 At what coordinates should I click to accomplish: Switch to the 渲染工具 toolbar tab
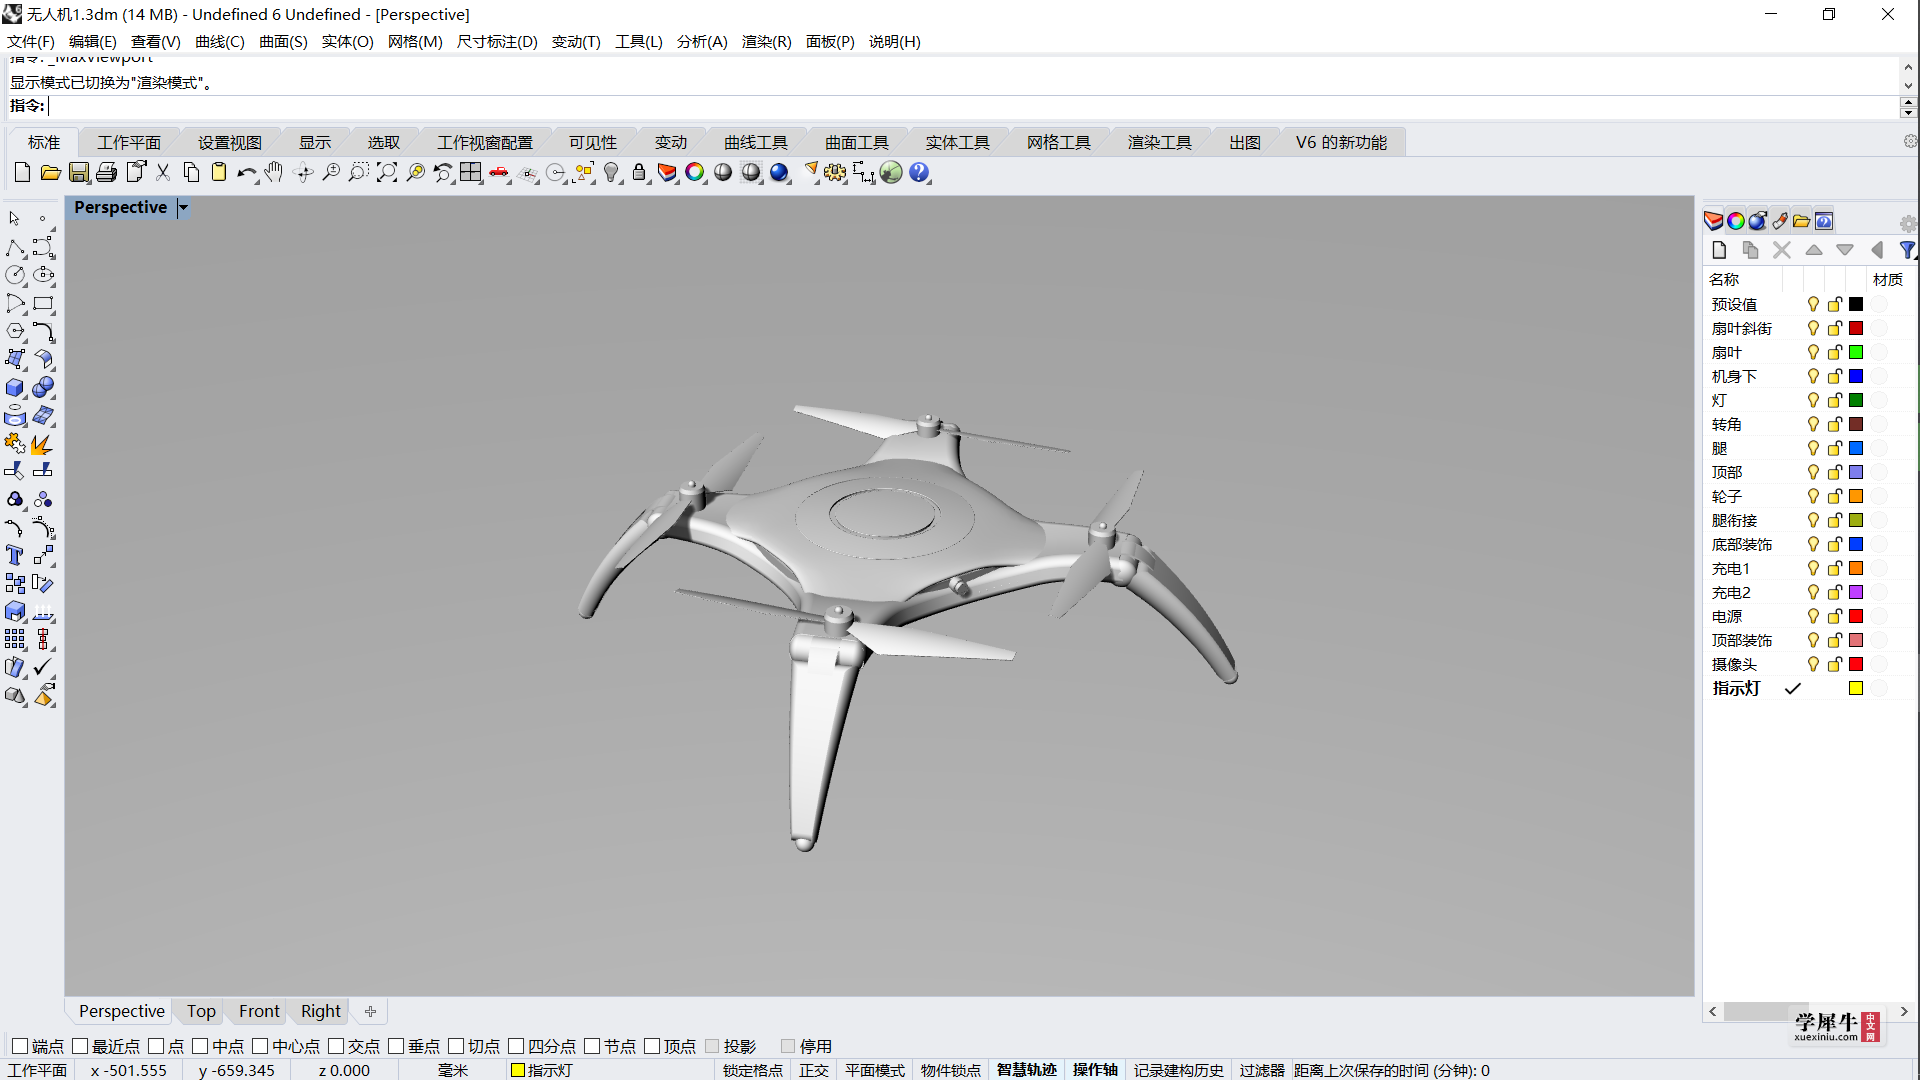tap(1160, 142)
